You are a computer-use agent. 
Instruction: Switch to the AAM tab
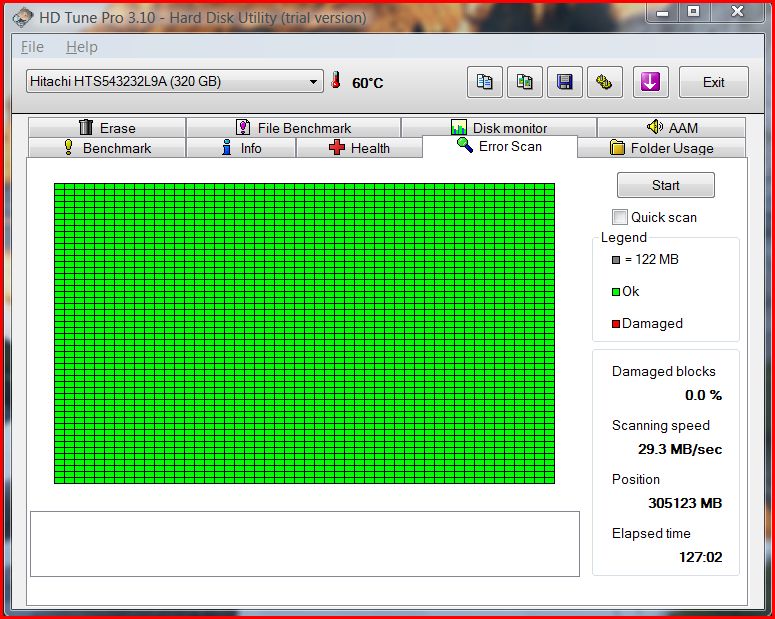click(x=671, y=128)
